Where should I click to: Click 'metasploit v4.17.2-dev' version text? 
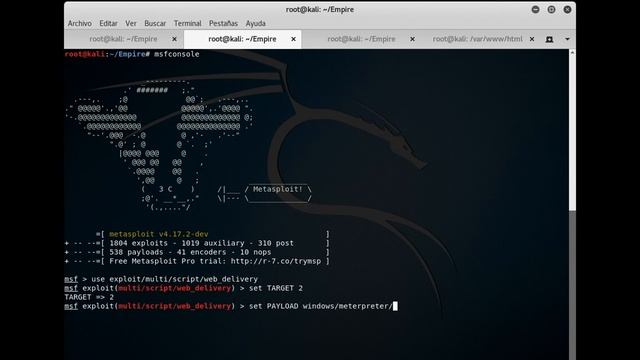pos(159,234)
